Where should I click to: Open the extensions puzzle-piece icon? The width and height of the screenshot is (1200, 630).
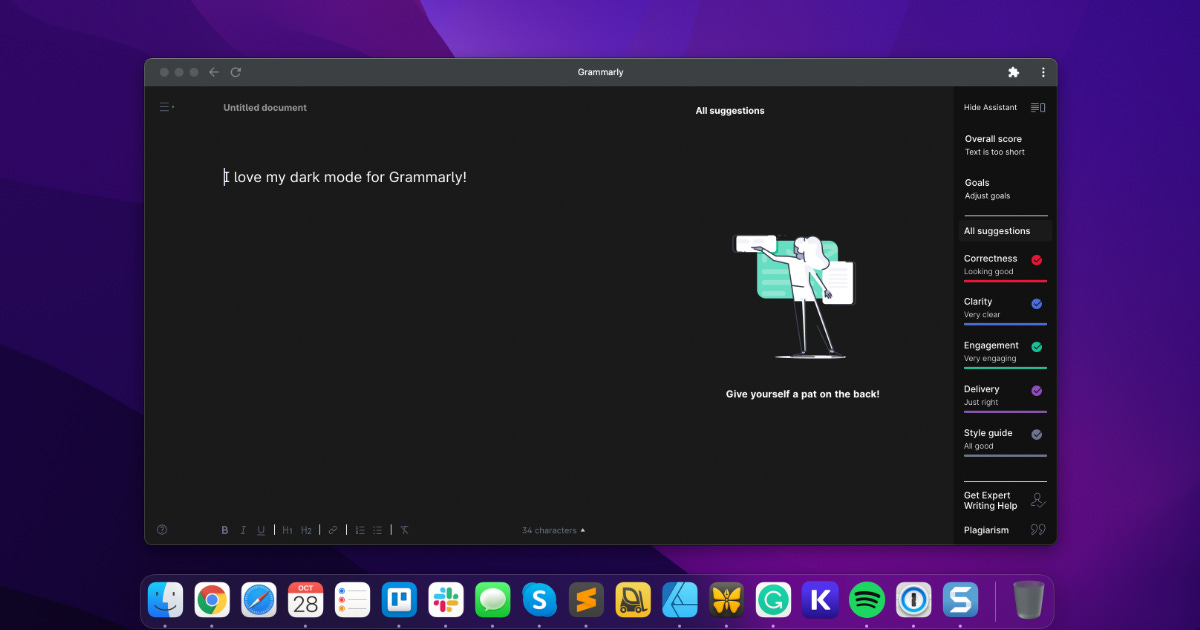(1013, 72)
